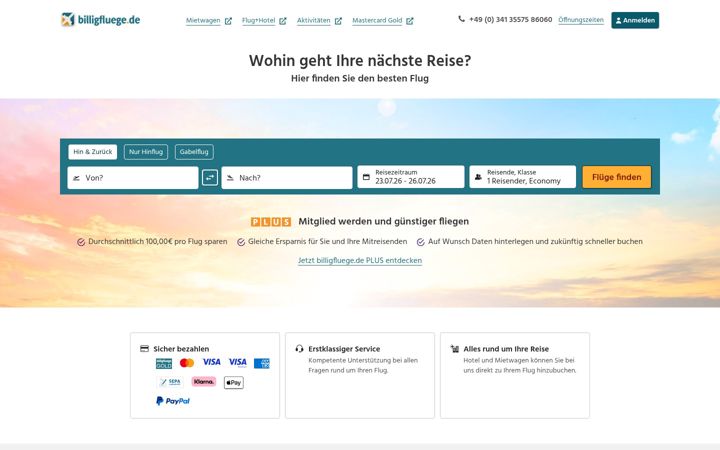Click the Sicher bezahlen title
The width and height of the screenshot is (720, 450).
[181, 349]
